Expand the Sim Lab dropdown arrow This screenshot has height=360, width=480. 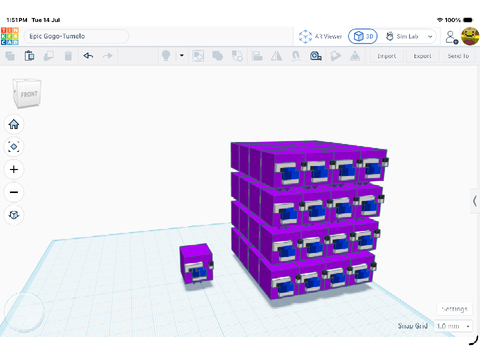[430, 36]
